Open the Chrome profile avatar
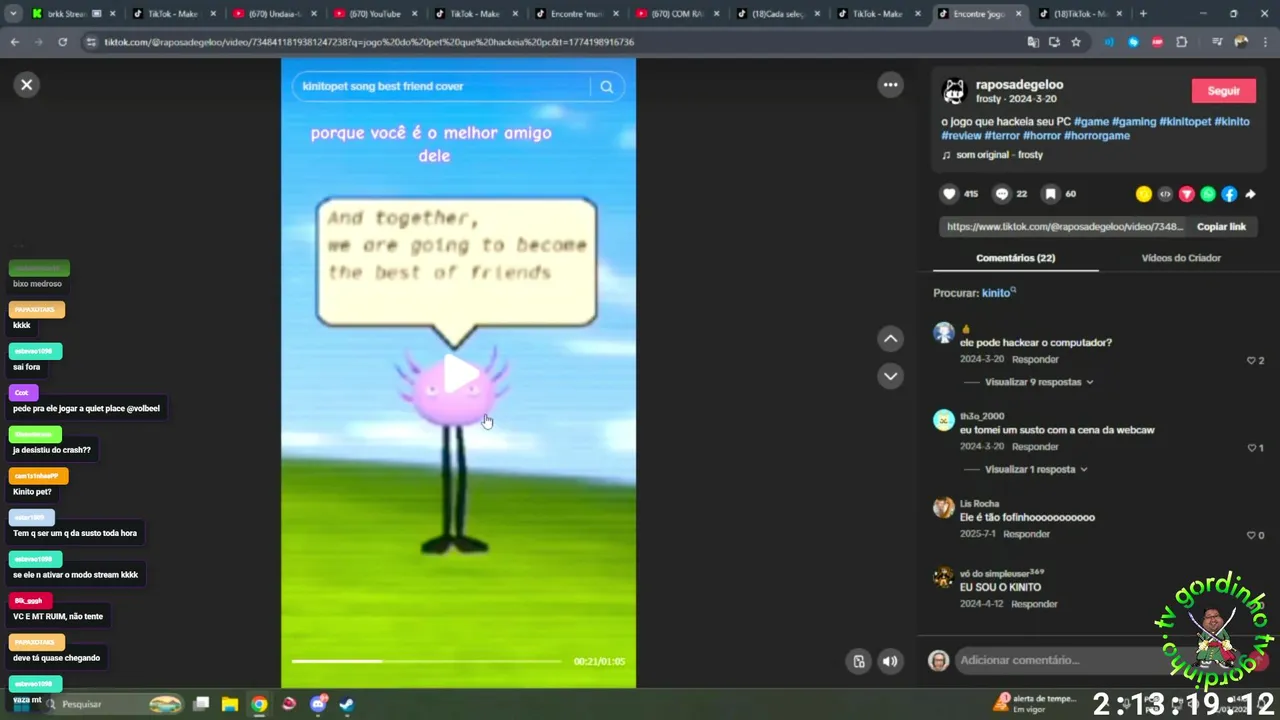This screenshot has height=720, width=1280. pos(1241,42)
